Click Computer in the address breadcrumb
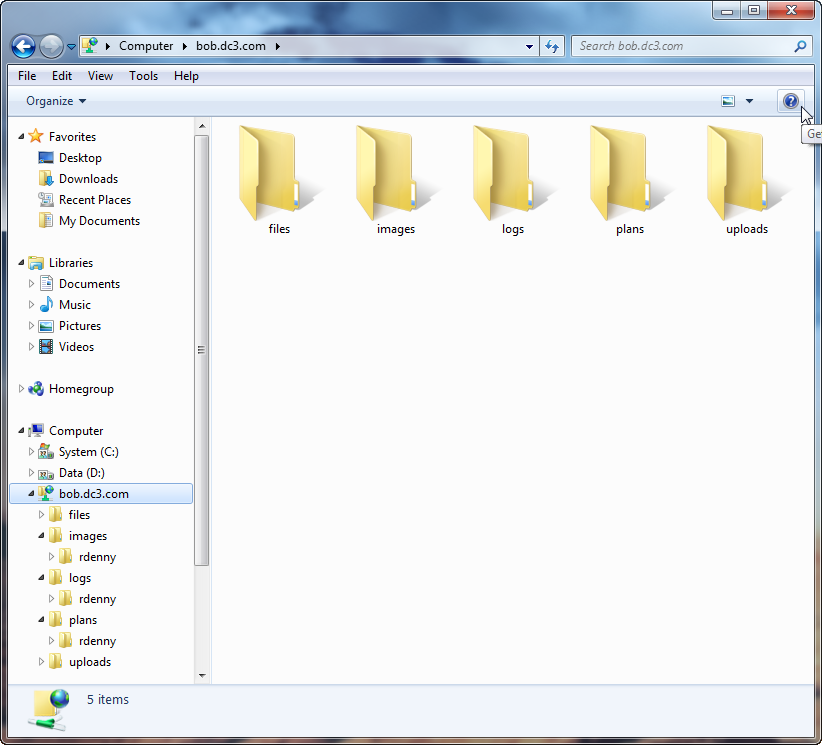The height and width of the screenshot is (745, 822). (146, 46)
